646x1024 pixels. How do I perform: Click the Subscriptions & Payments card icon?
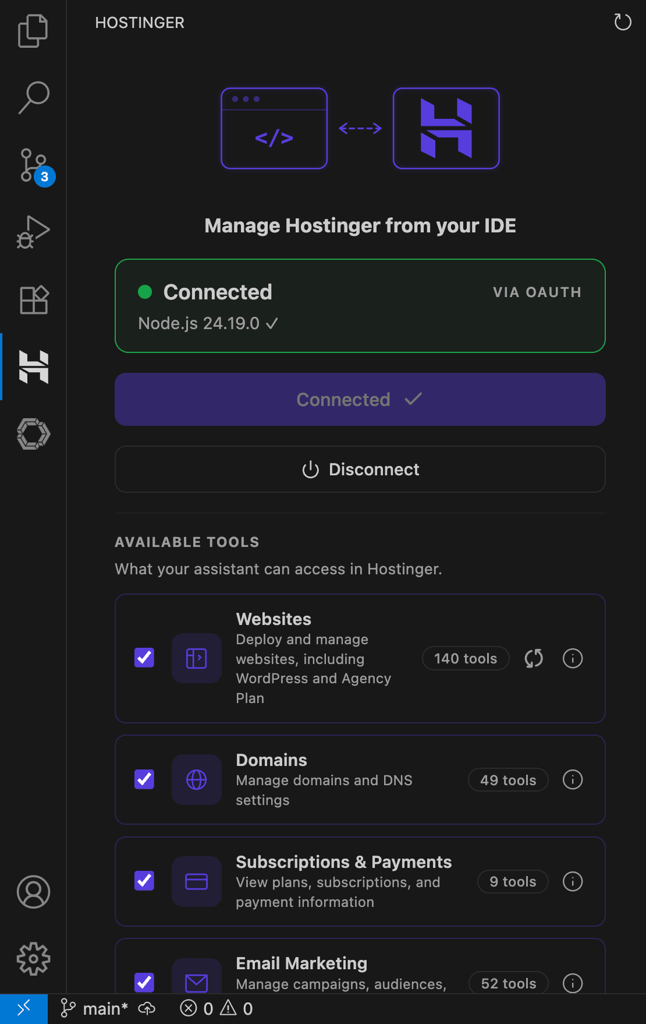tap(197, 882)
